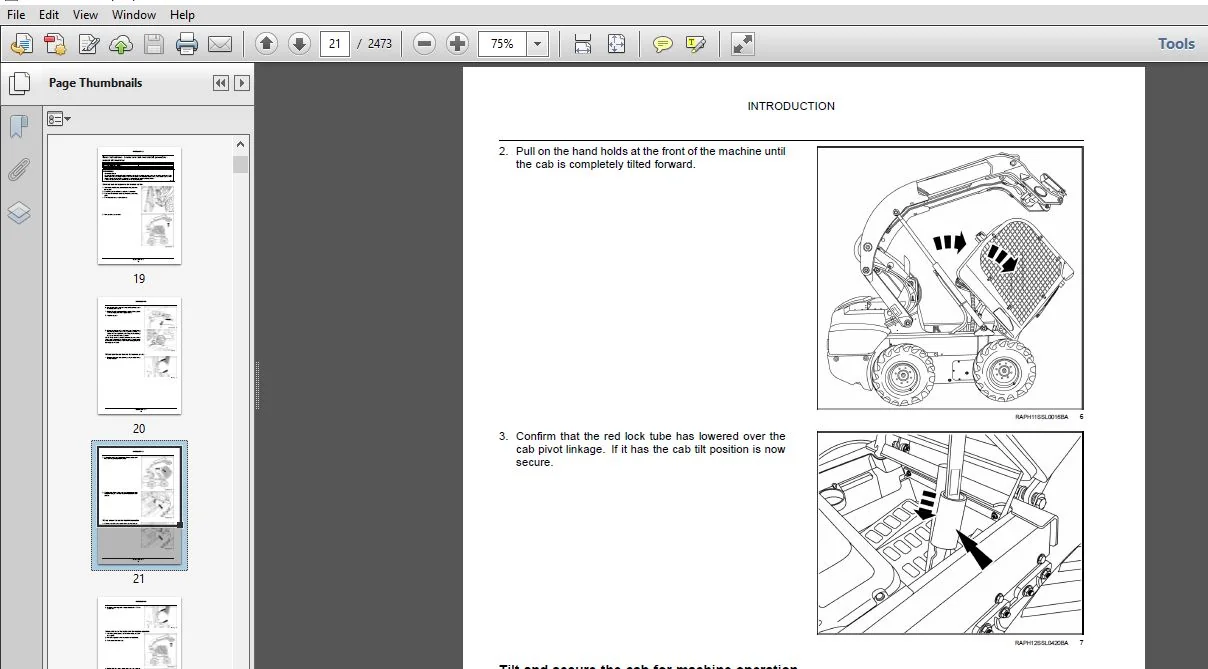Image resolution: width=1208 pixels, height=669 pixels.
Task: Click the Create PDF icon
Action: tap(55, 44)
